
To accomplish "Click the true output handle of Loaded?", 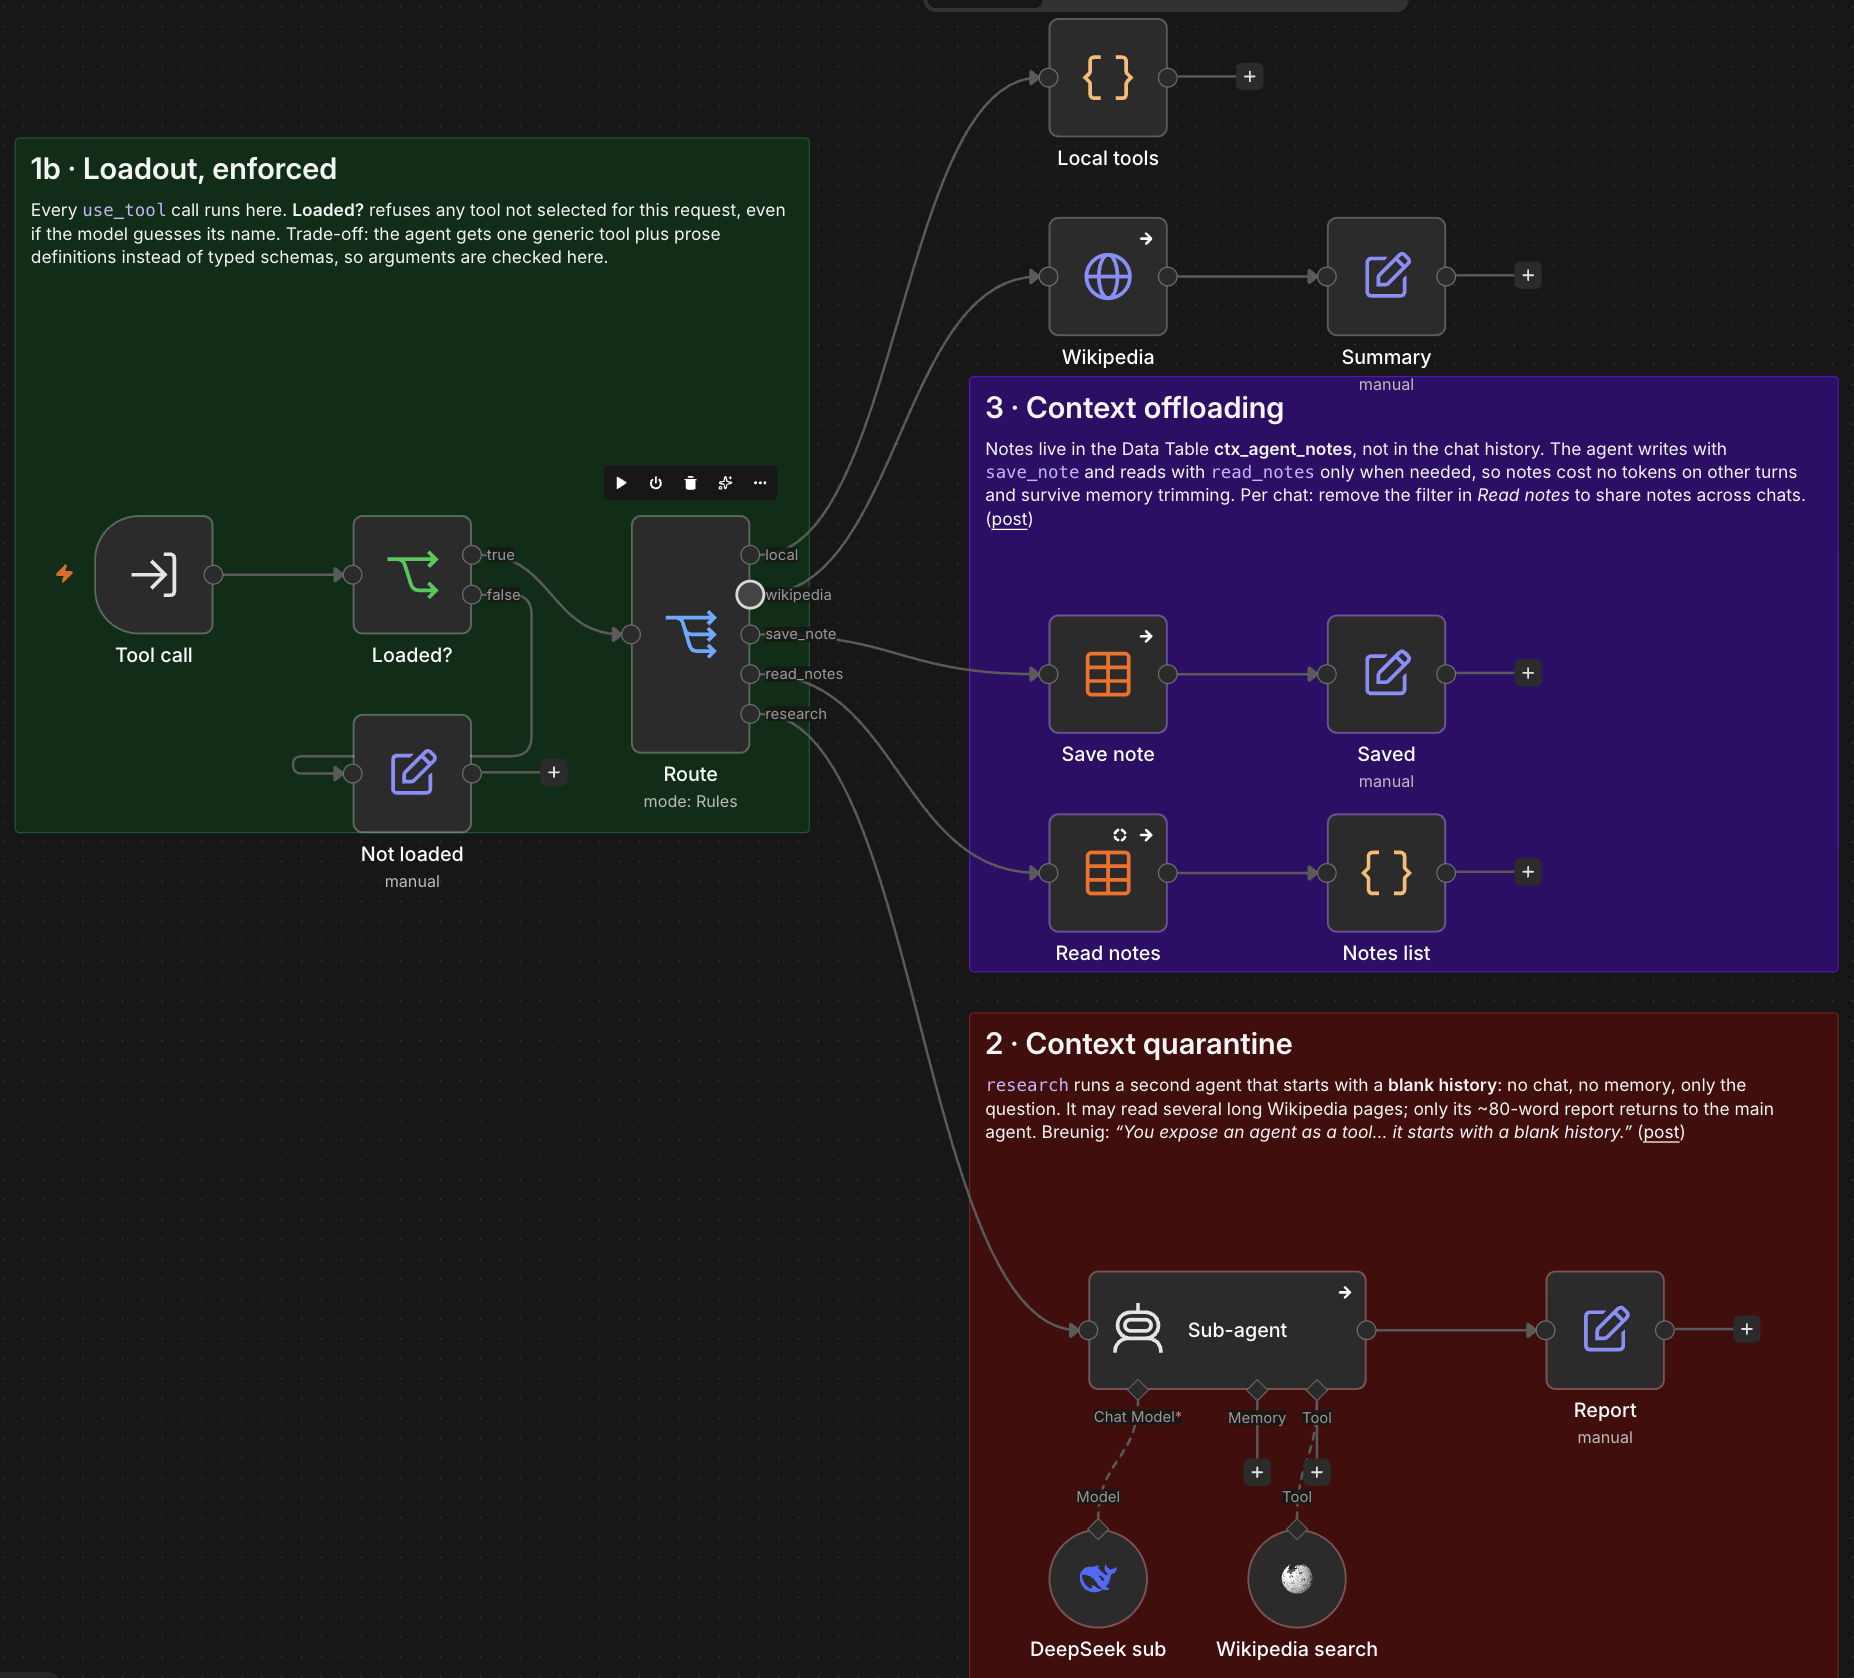I will coord(472,555).
